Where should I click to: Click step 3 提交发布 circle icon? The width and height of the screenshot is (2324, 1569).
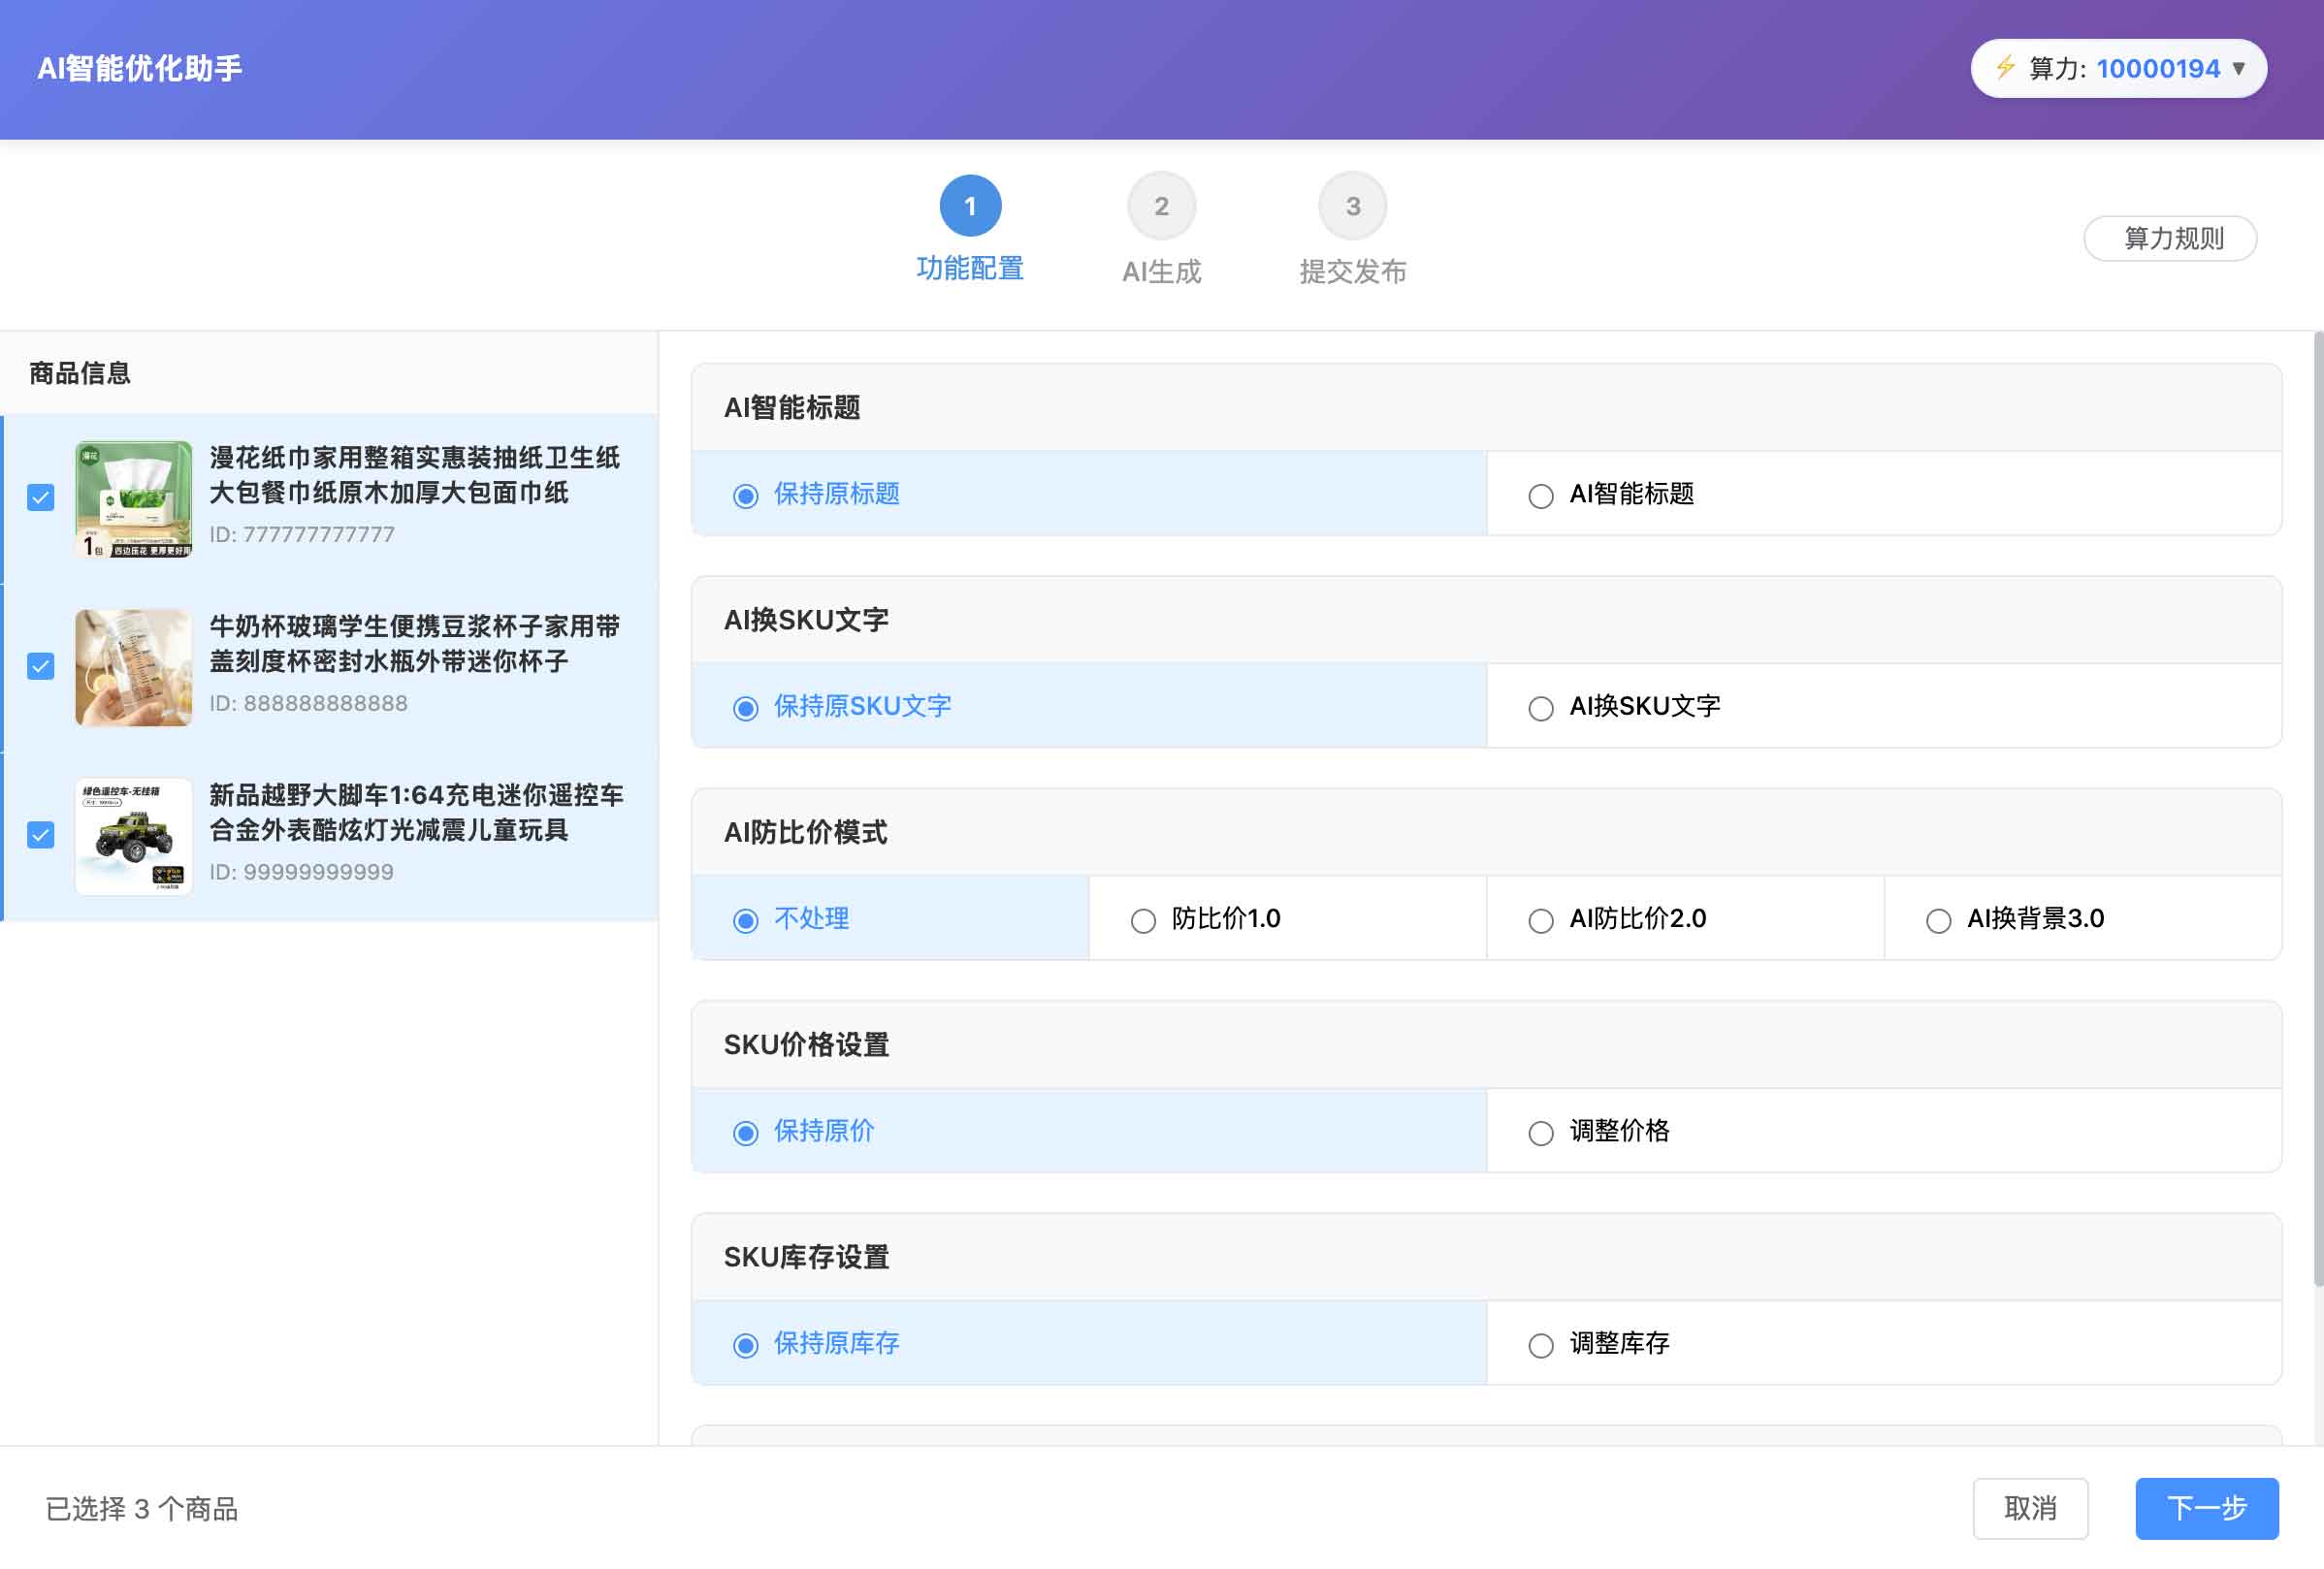click(x=1353, y=205)
